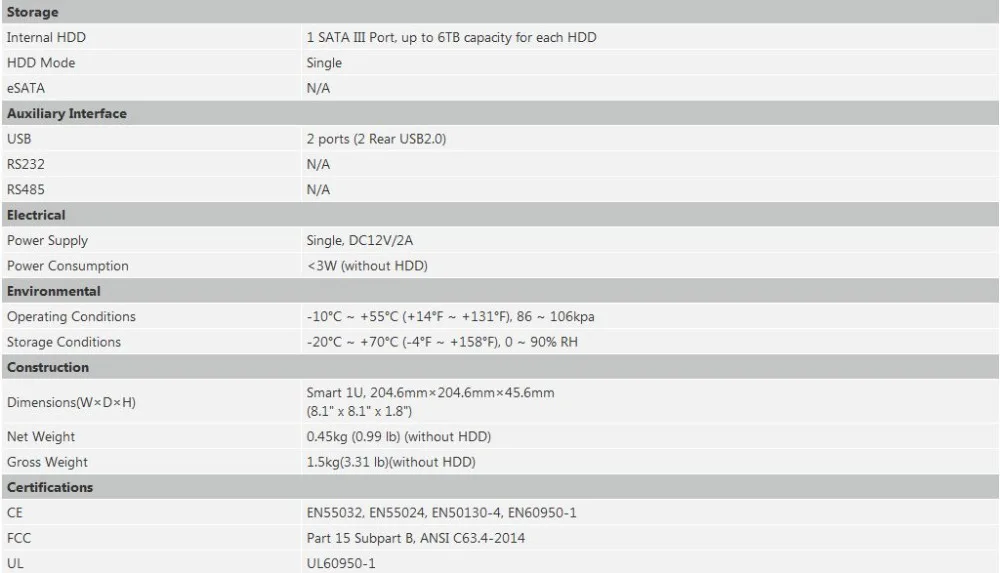Click the Certifications section header
Screen dimensions: 1000x573
point(50,487)
